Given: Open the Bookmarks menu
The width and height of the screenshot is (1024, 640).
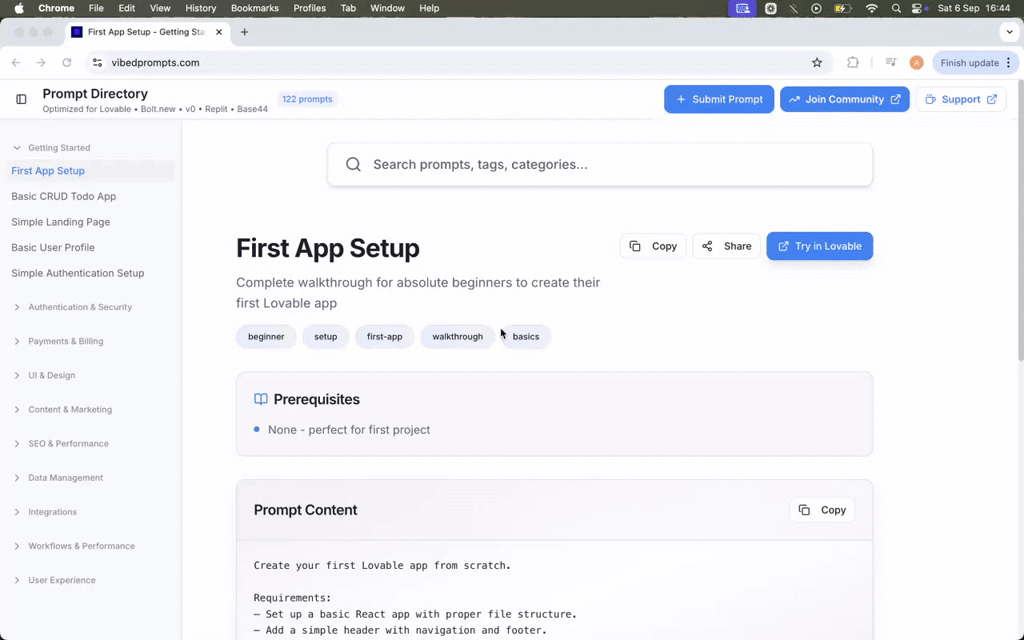Looking at the screenshot, I should point(255,8).
